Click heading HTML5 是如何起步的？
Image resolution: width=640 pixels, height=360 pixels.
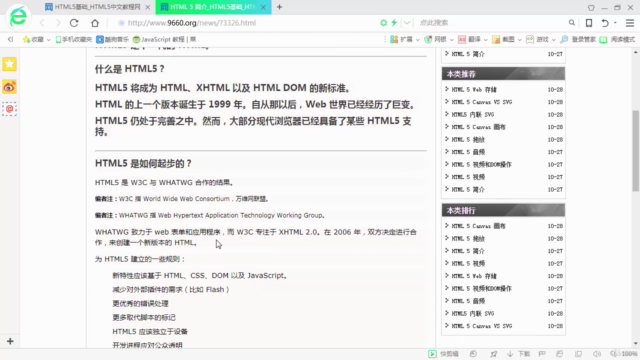[x=144, y=163]
